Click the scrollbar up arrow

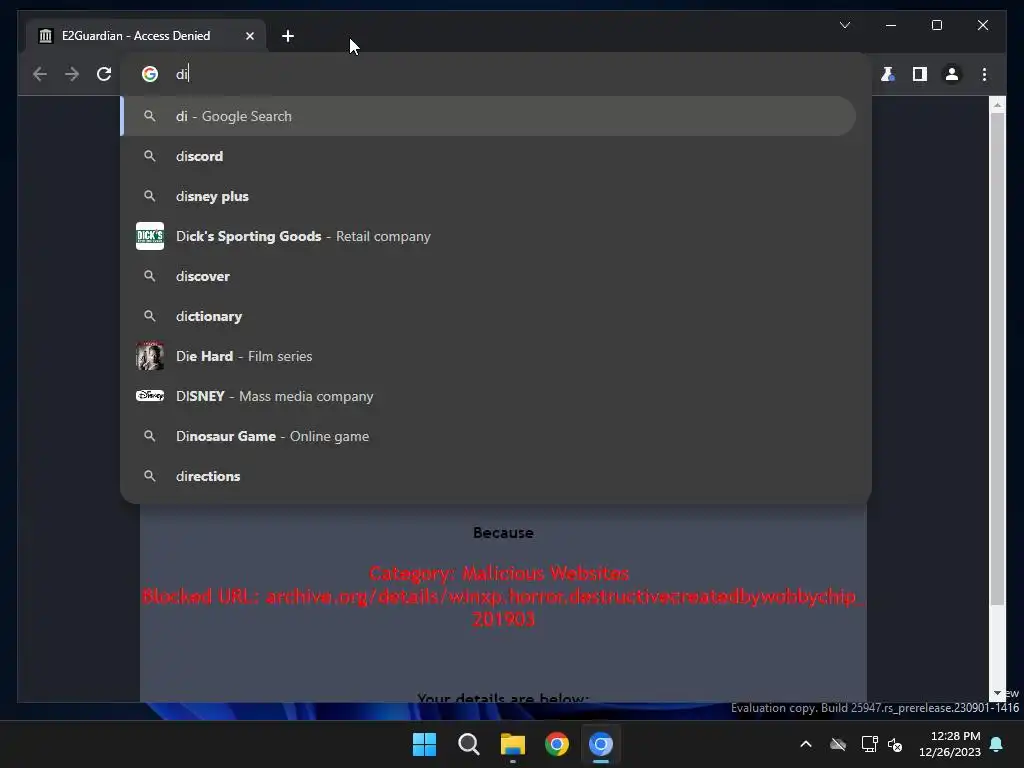tap(997, 104)
